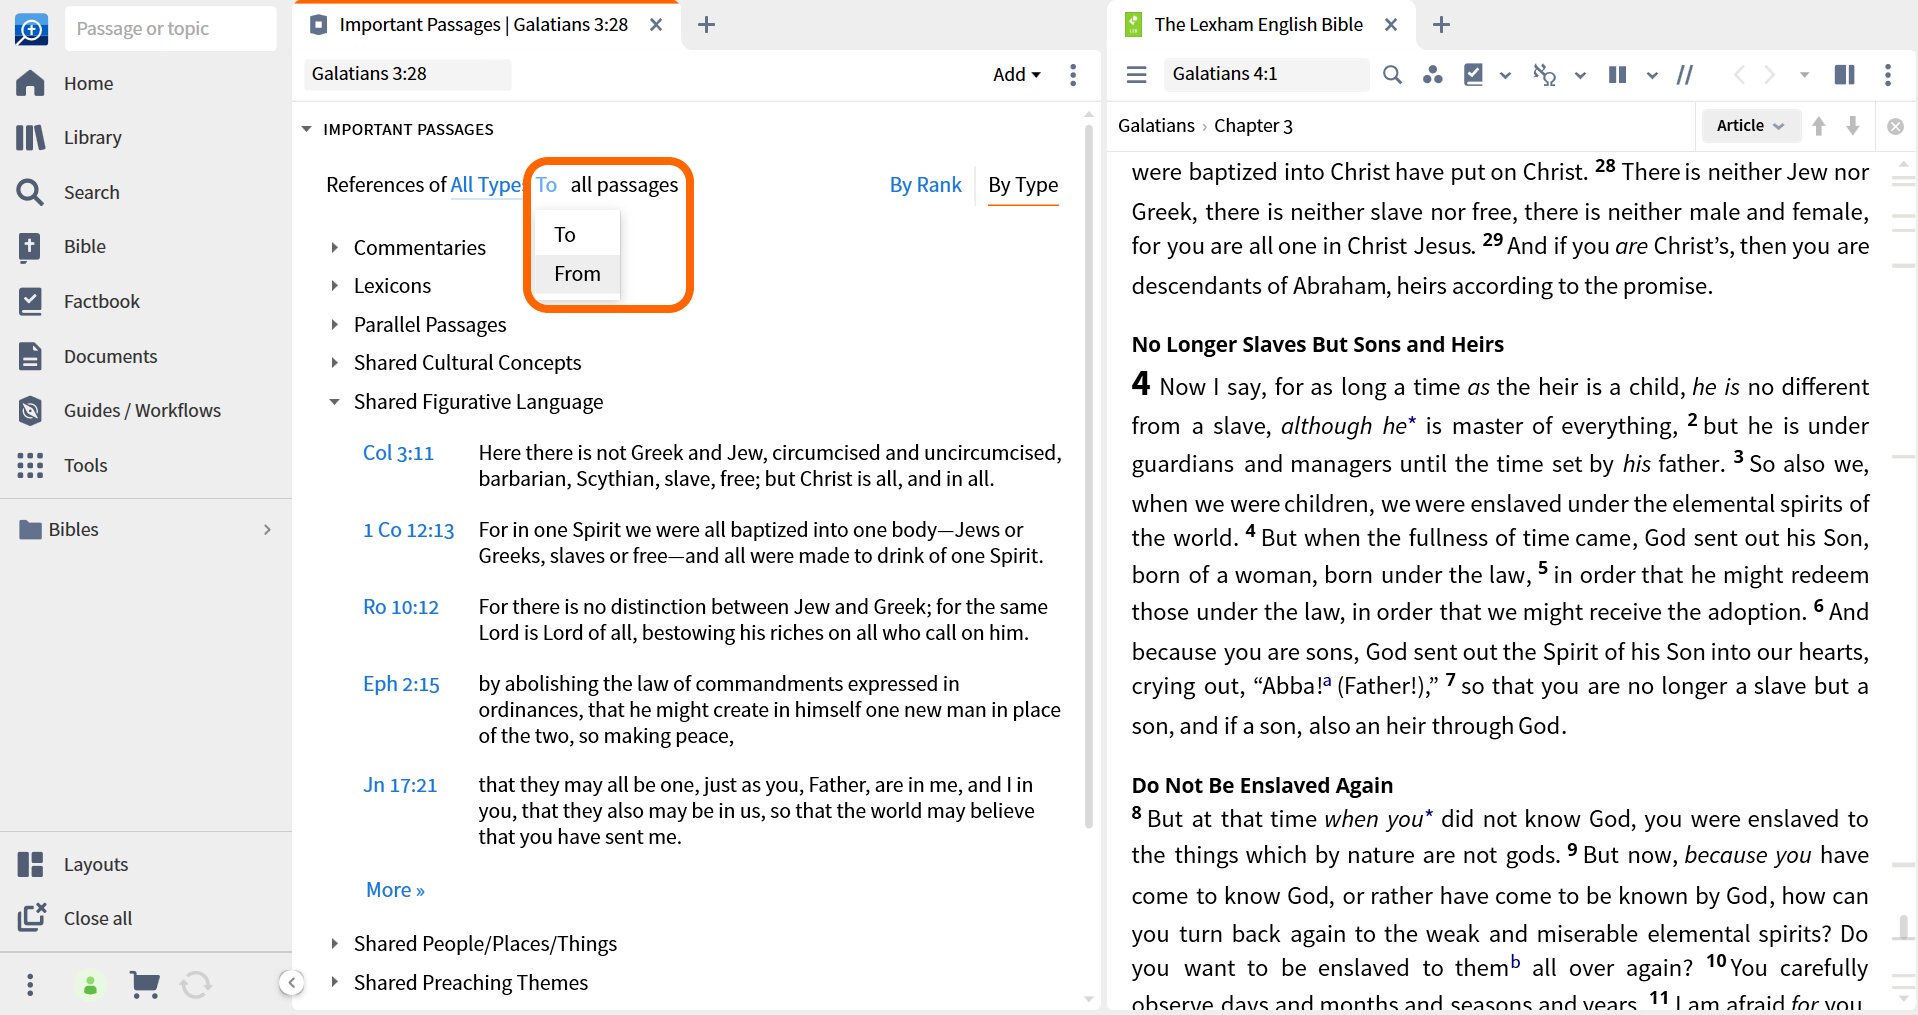
Task: Click the More » link under Shared Figurative Language
Action: coord(393,889)
